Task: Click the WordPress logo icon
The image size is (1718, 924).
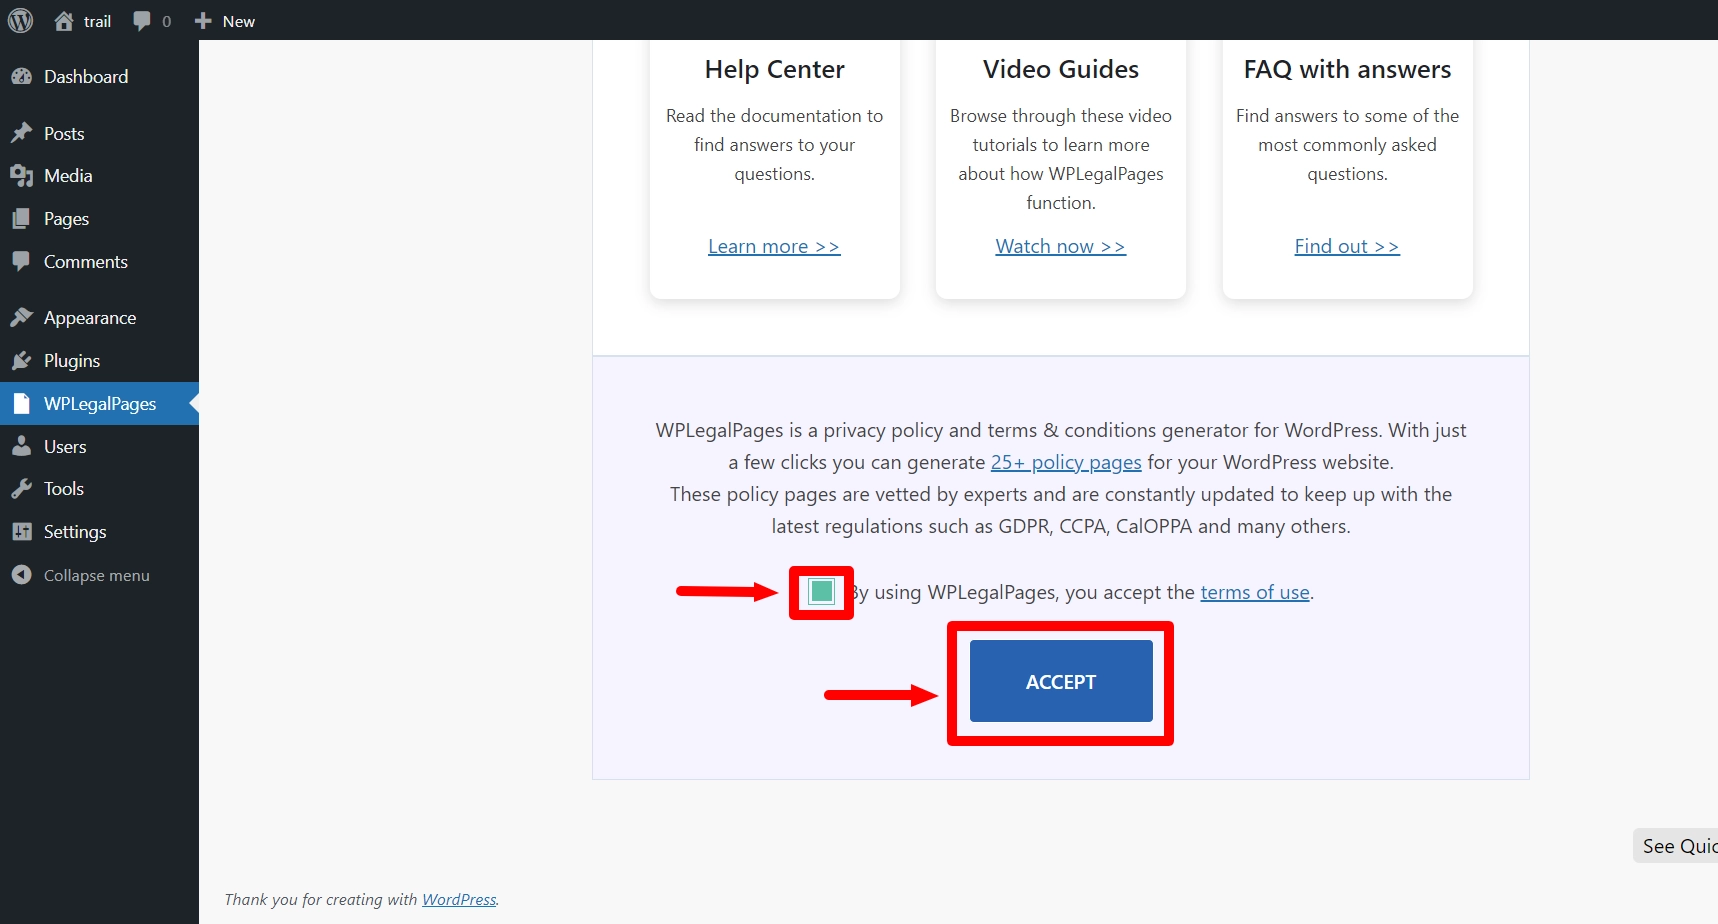Action: (x=21, y=21)
